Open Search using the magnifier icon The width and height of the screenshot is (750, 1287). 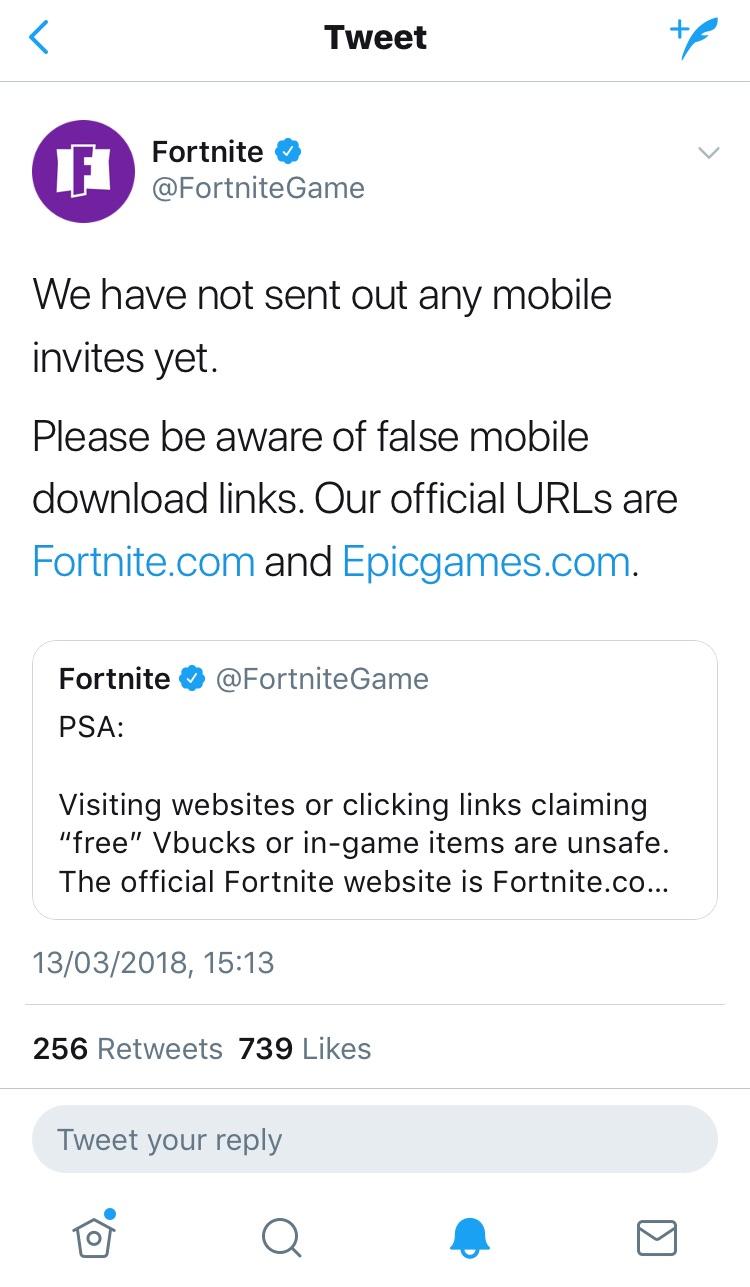(281, 1237)
